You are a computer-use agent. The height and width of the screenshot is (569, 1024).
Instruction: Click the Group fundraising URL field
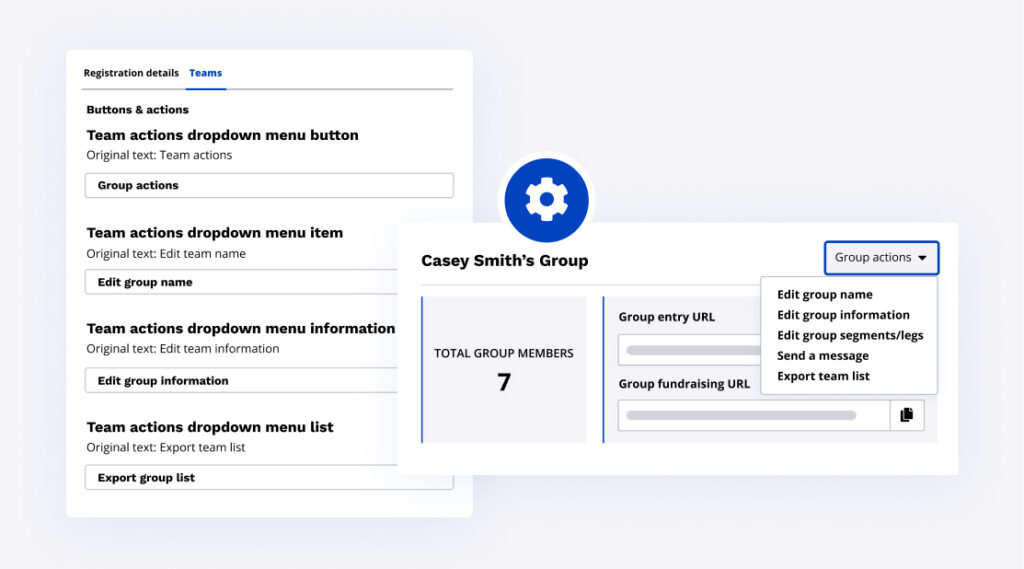753,415
